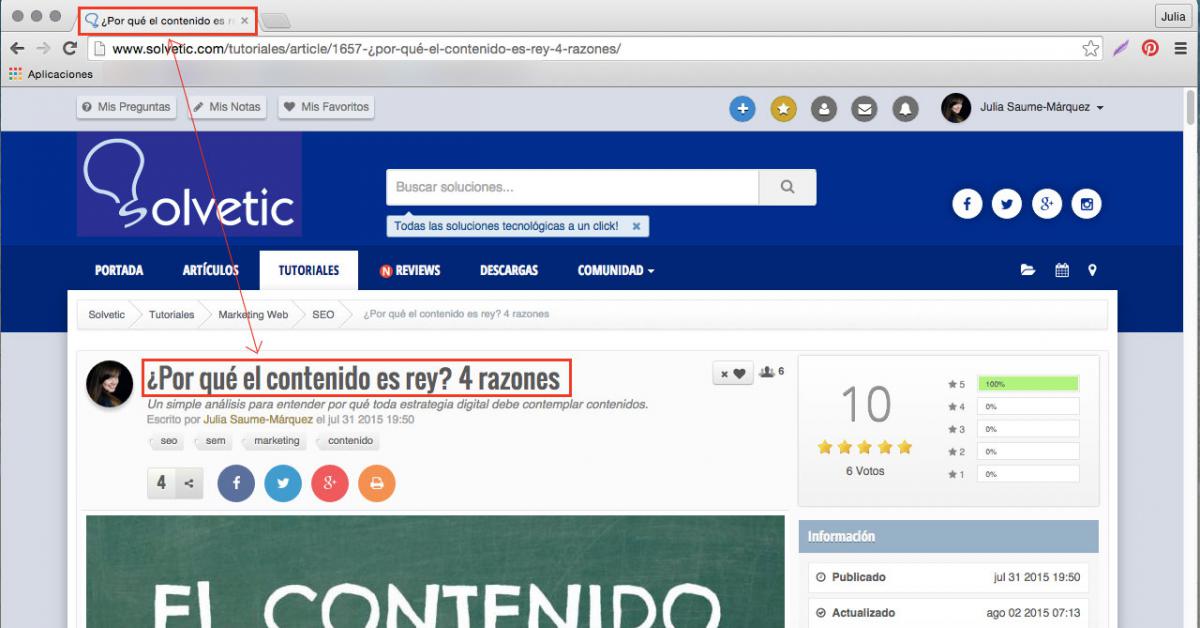Screen dimensions: 1200x628
Task: Share article on Google Plus round button
Action: click(330, 484)
